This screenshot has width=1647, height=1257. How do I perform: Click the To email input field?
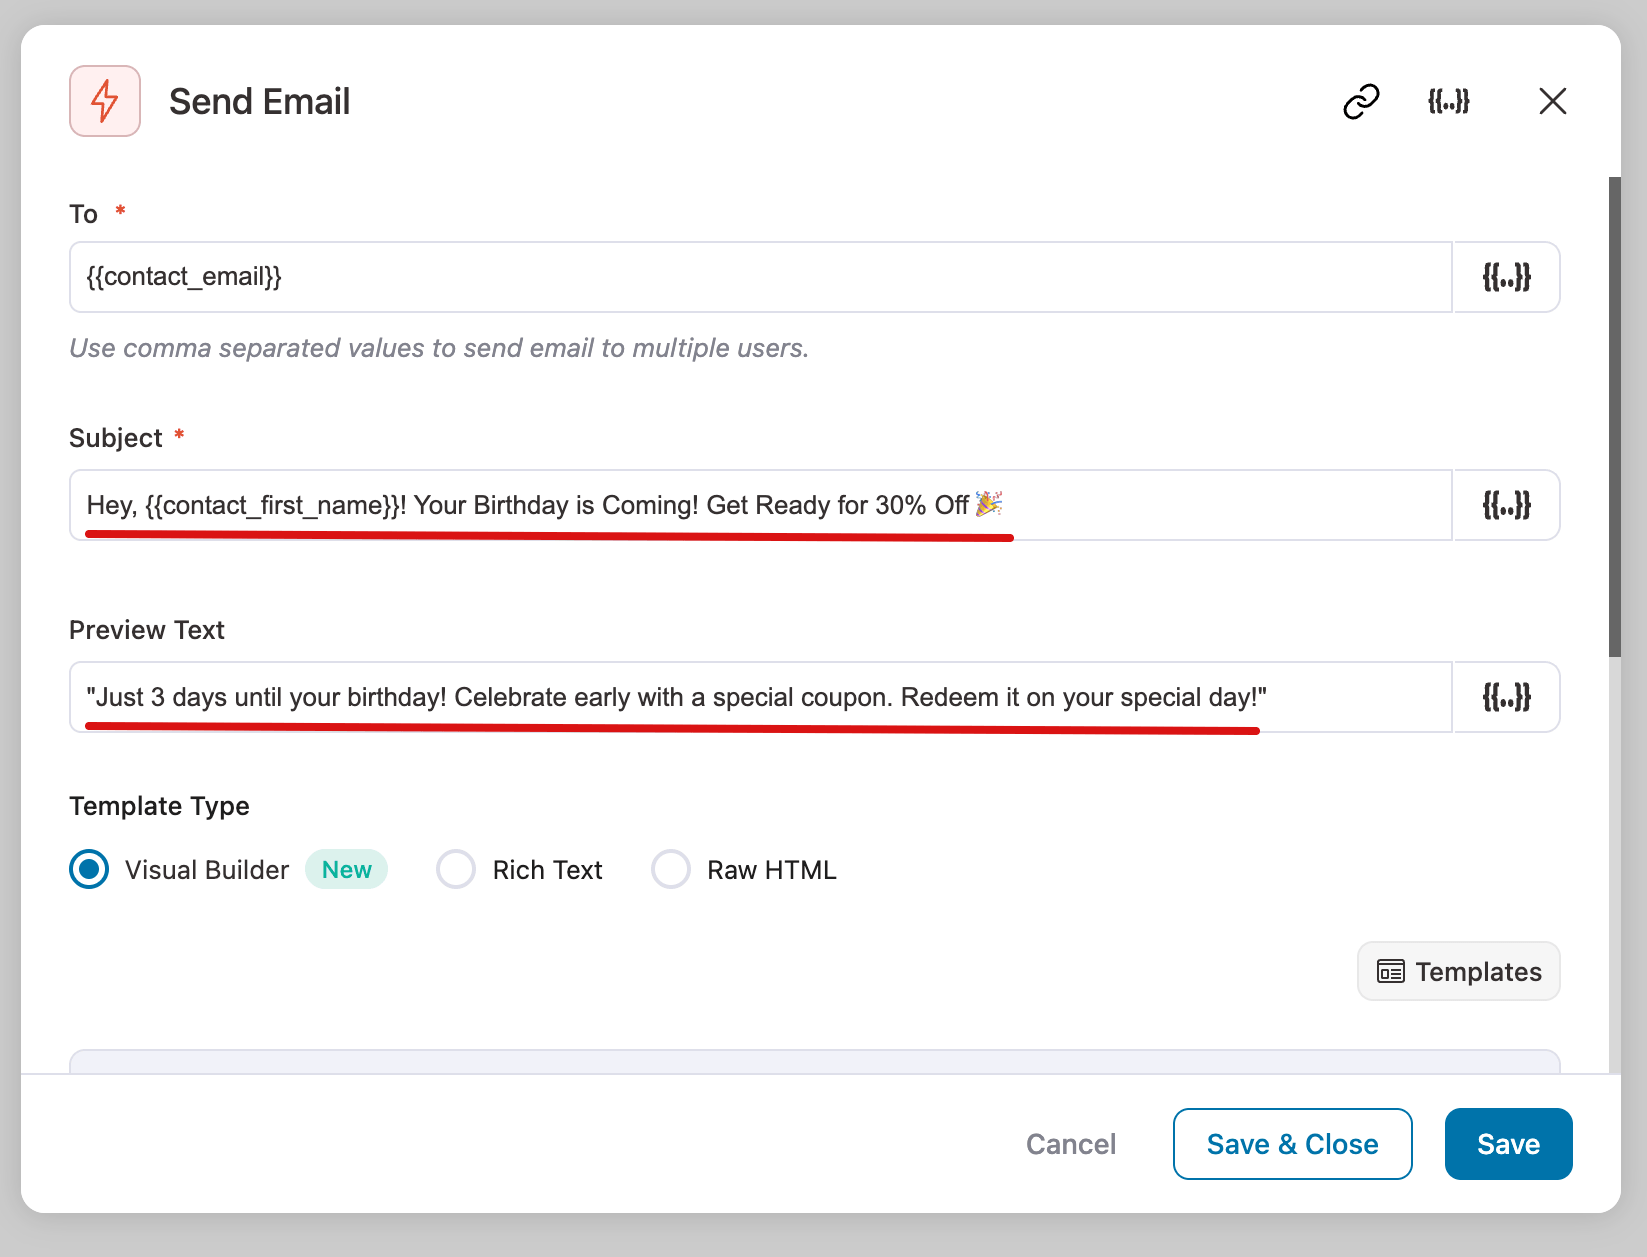760,277
